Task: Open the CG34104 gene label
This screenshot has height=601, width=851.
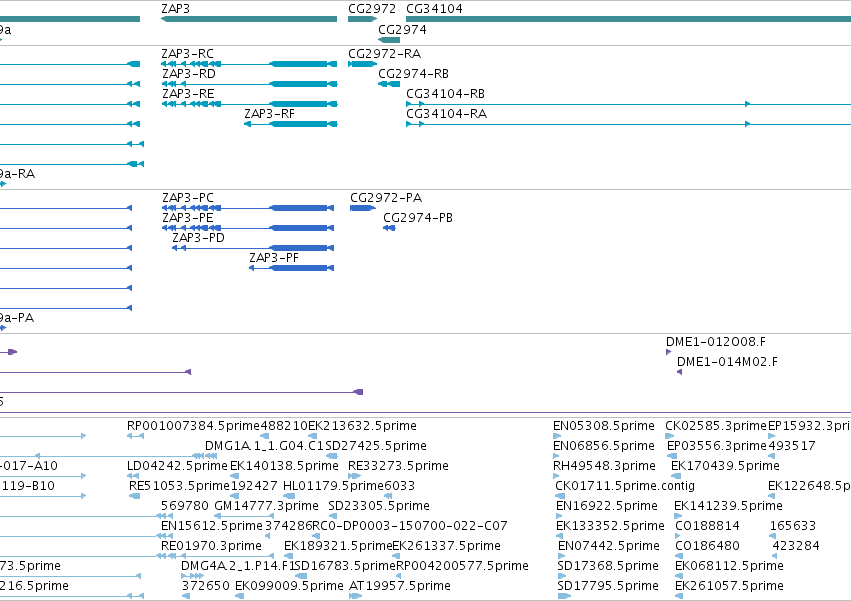Action: pos(434,9)
